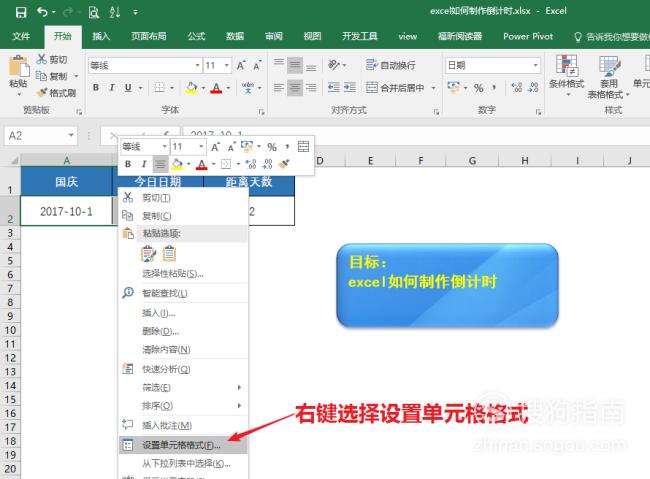
Task: Switch to the Formulas (公式) ribbon tab
Action: pyautogui.click(x=196, y=36)
